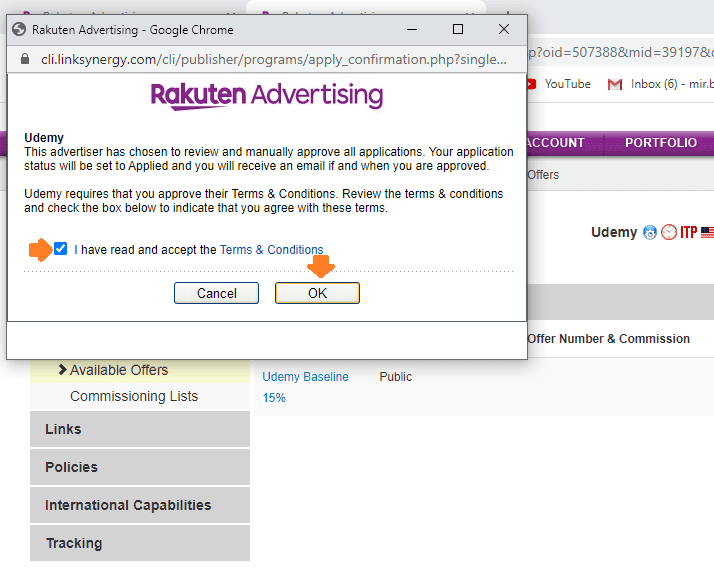Maximize the Rakuten Advertising popup window
Image resolution: width=714 pixels, height=570 pixels.
tap(458, 30)
